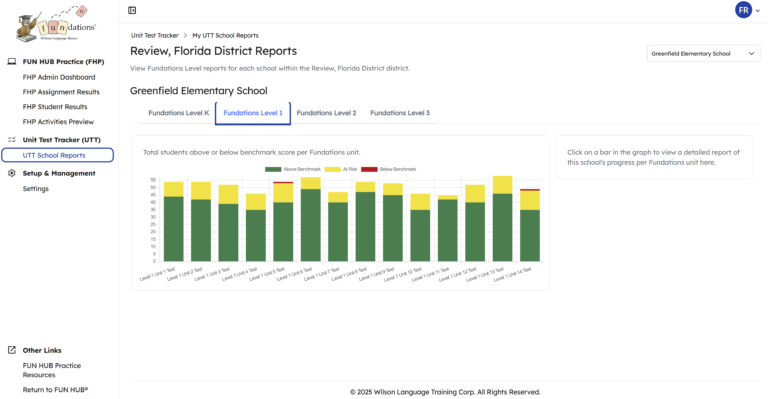This screenshot has height=399, width=768.
Task: Click the FUN HUB Practice (FHP) heading
Action: (x=63, y=62)
